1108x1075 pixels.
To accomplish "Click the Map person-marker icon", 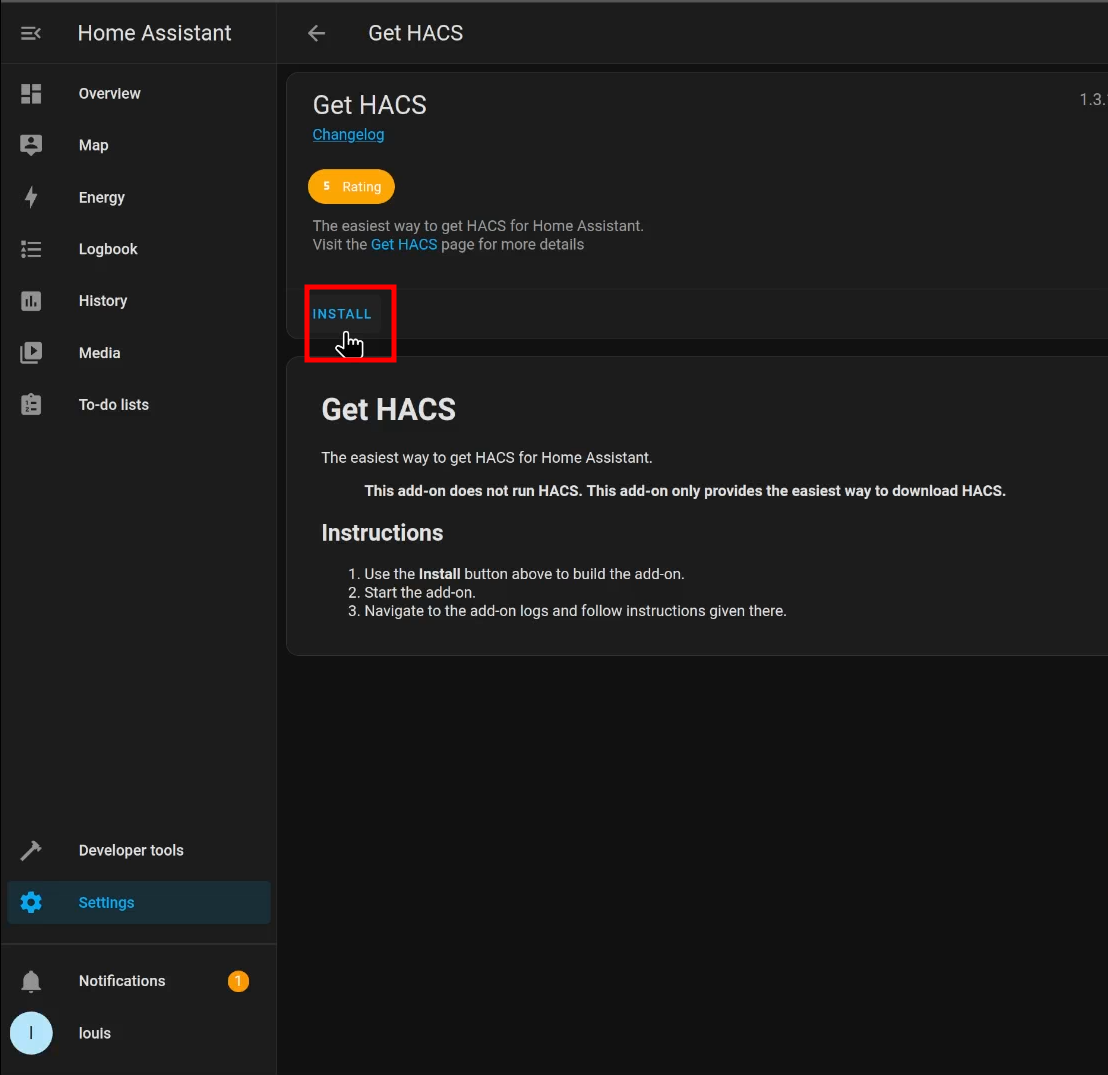I will pos(31,145).
